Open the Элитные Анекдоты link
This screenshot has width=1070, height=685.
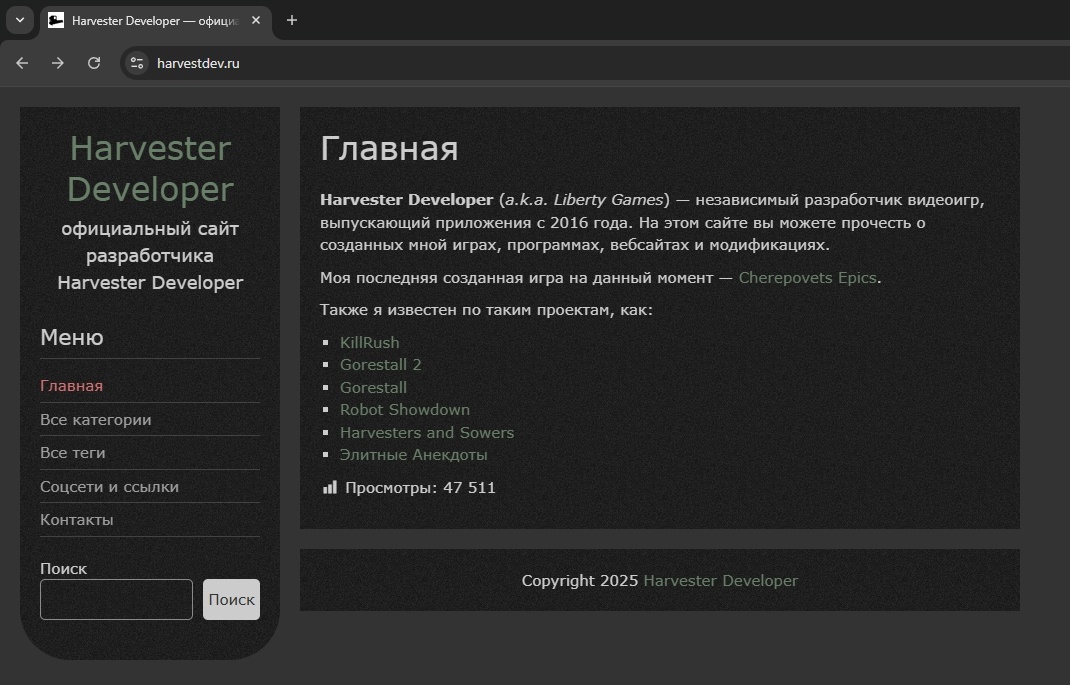point(414,455)
